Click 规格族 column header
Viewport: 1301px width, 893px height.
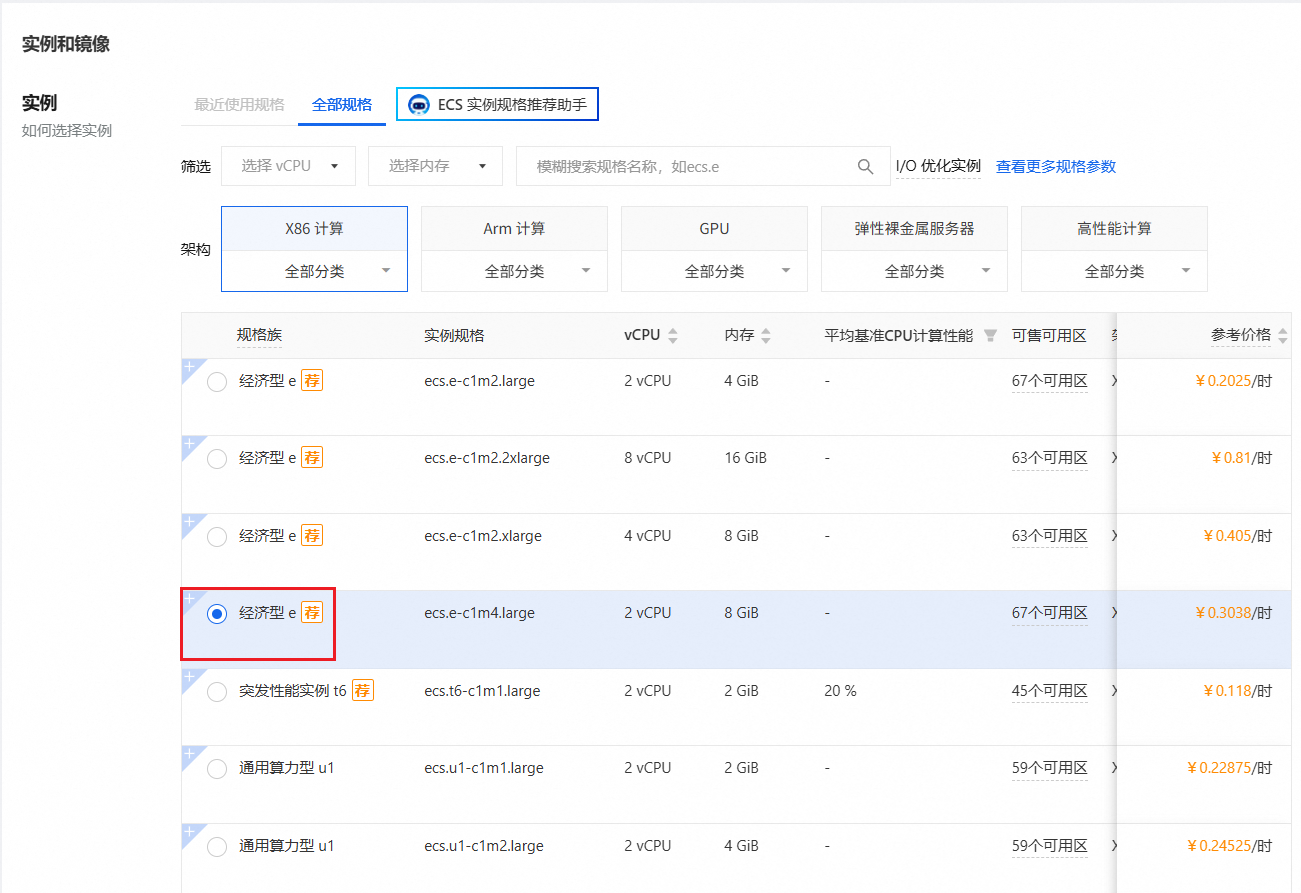[259, 335]
